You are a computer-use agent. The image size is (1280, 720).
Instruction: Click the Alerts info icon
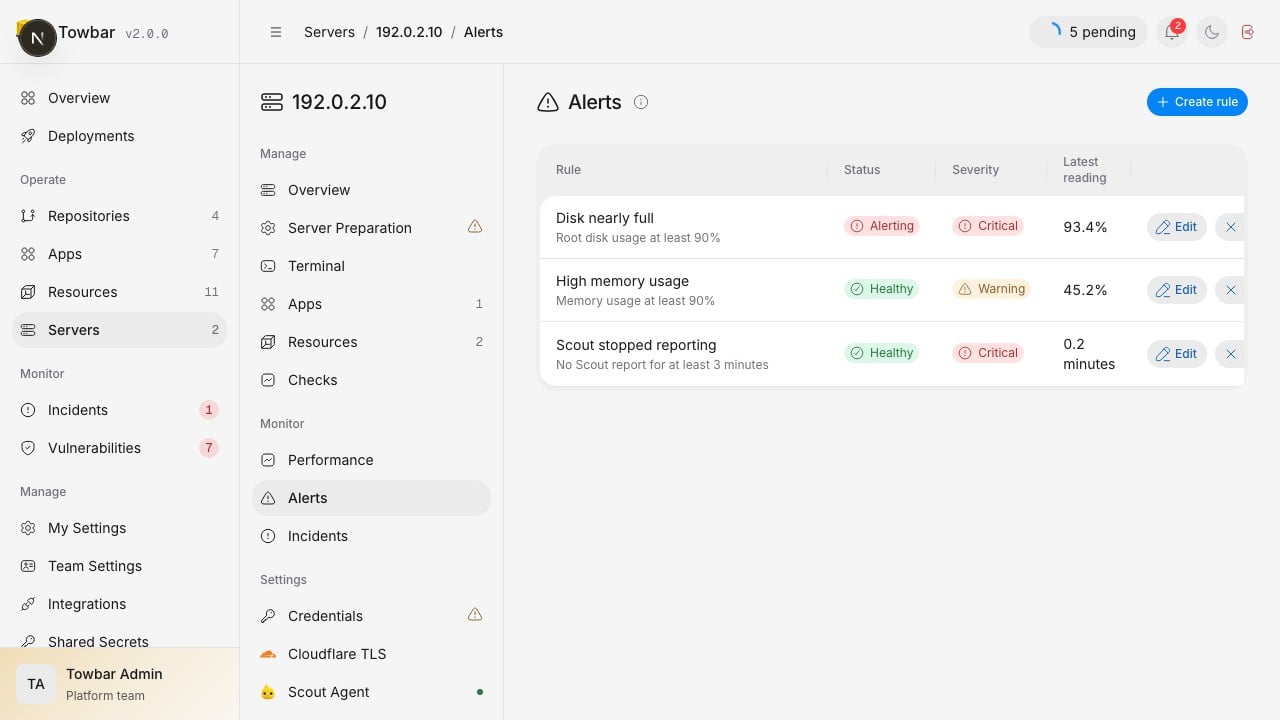pyautogui.click(x=641, y=102)
